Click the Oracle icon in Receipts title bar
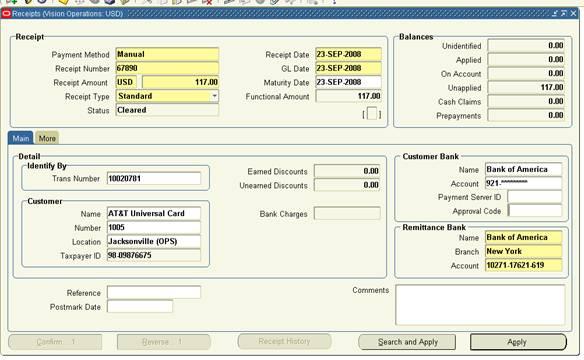584x360 pixels. (x=6, y=14)
